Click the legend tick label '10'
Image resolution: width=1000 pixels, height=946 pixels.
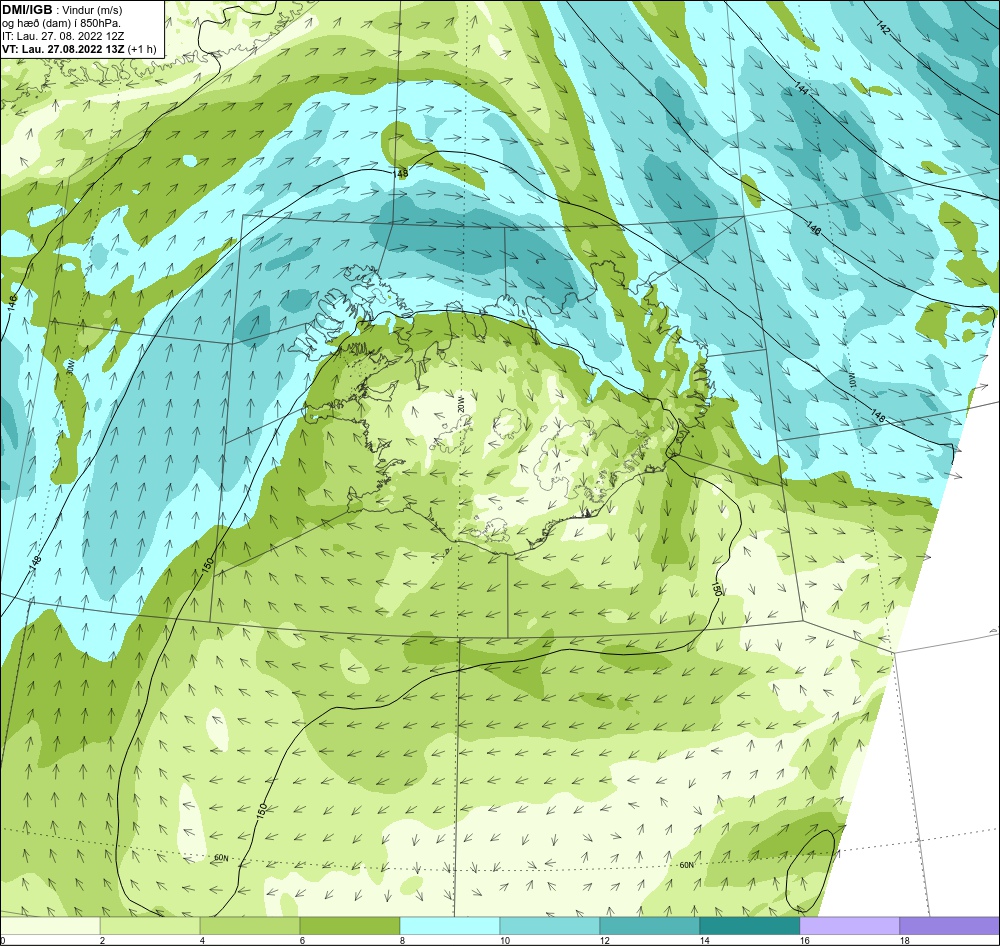504,940
